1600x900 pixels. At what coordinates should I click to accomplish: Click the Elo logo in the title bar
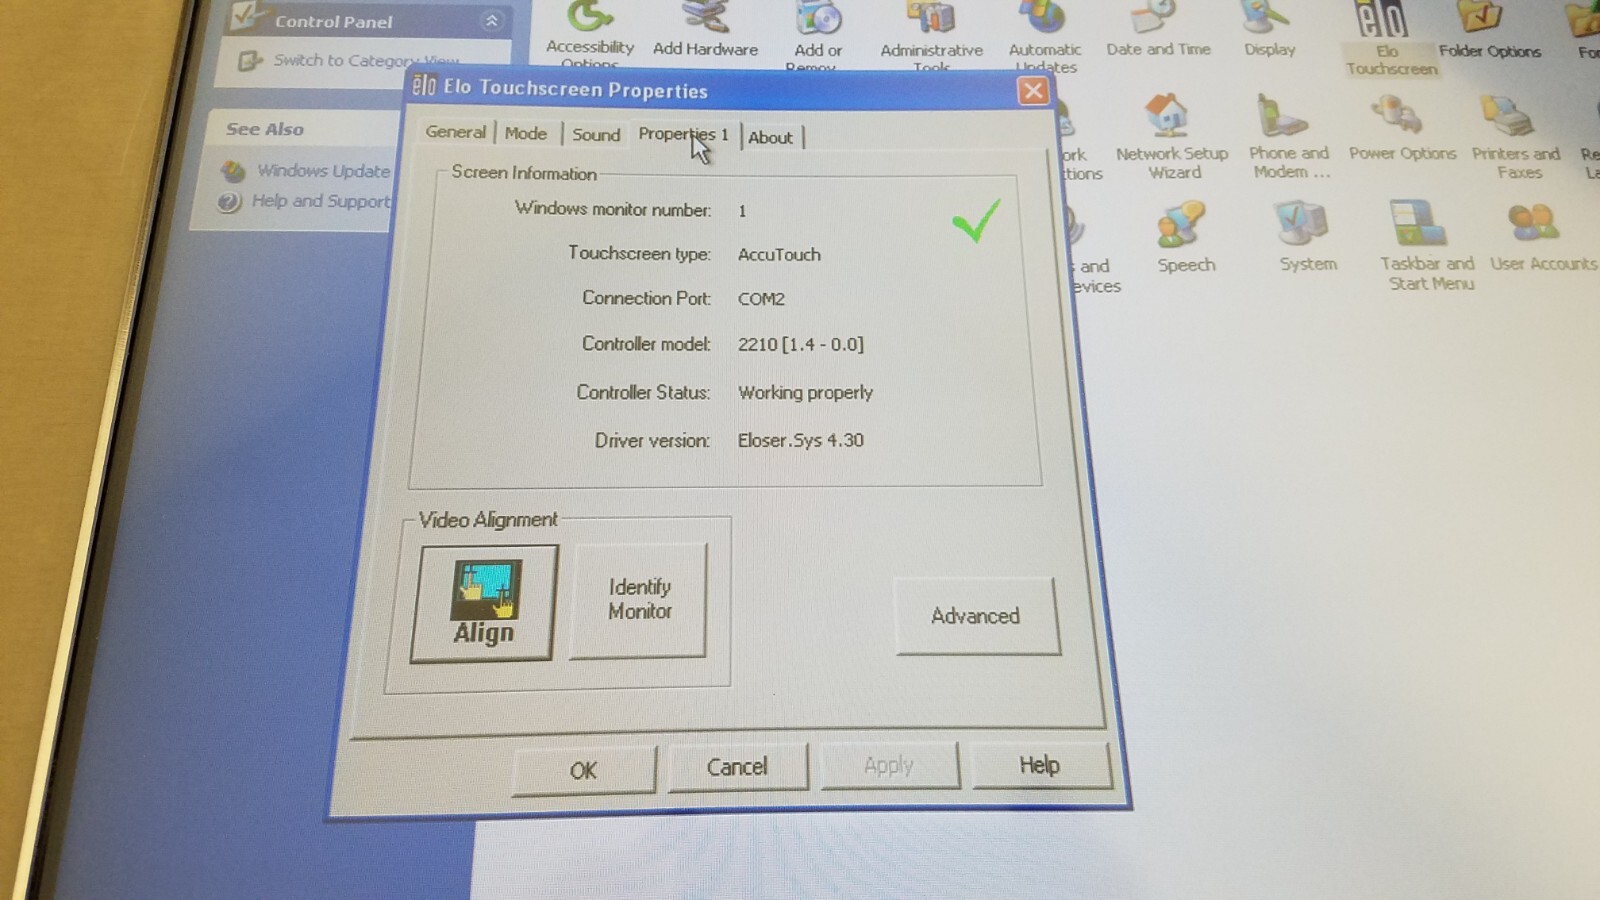(x=424, y=86)
